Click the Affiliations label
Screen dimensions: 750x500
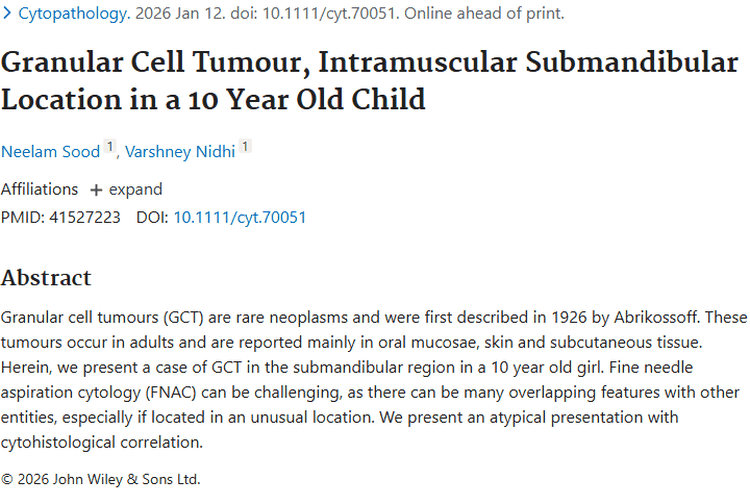(x=39, y=189)
